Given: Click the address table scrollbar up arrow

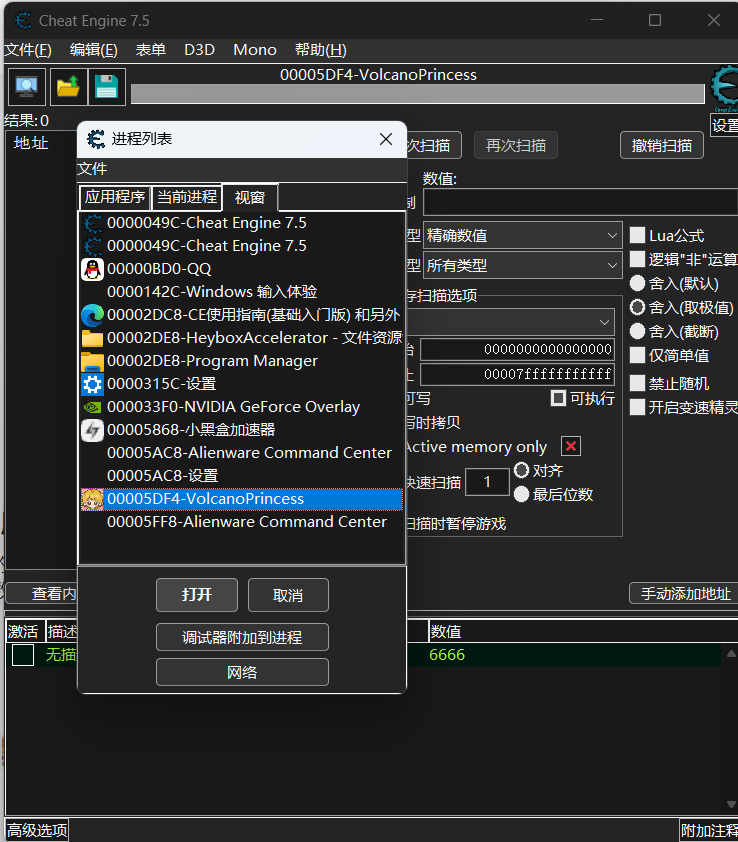Looking at the screenshot, I should coord(731,654).
